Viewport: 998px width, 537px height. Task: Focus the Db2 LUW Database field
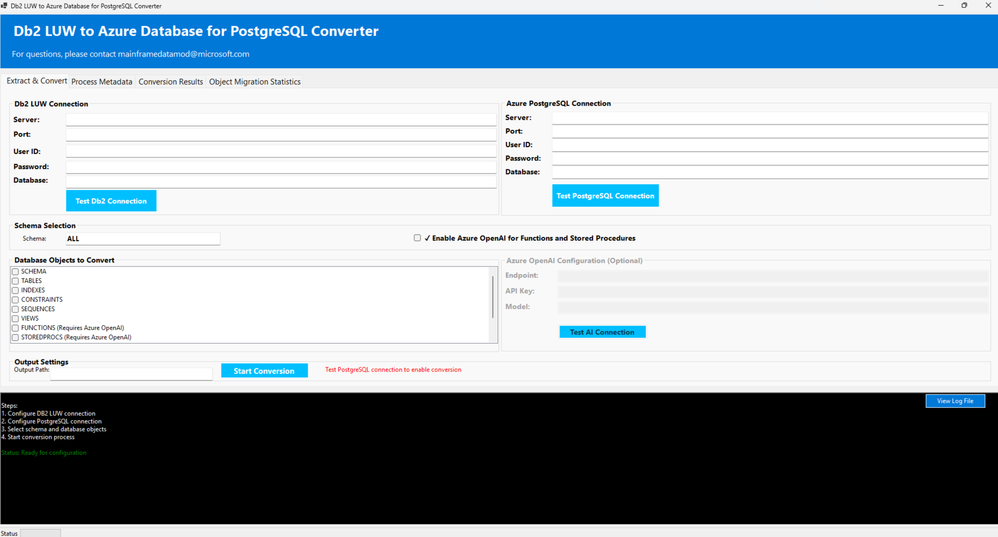281,181
